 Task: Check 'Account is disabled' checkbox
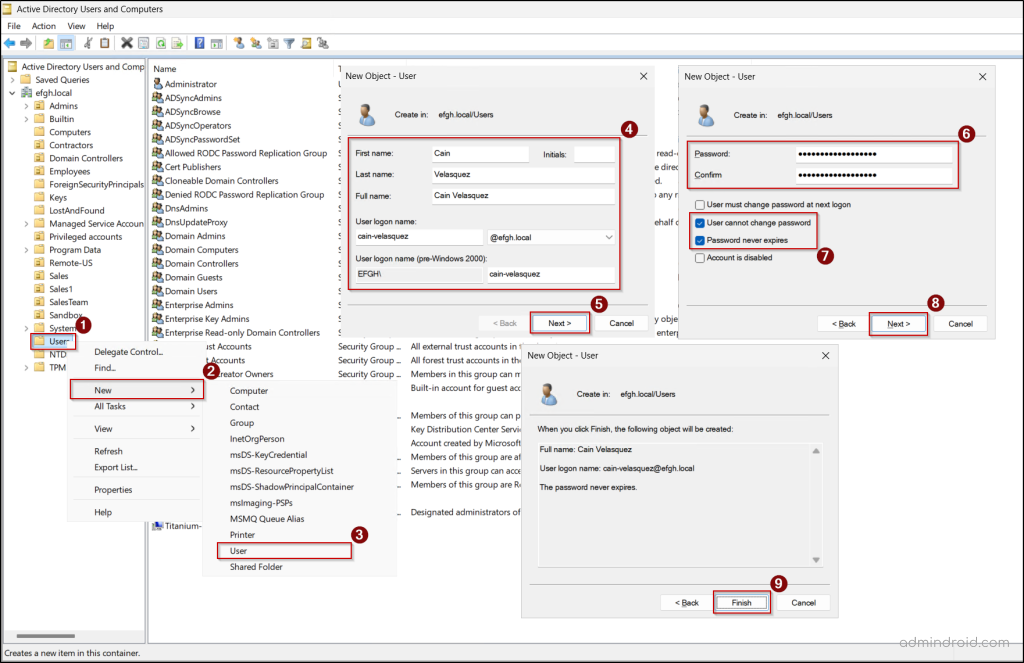[x=700, y=258]
